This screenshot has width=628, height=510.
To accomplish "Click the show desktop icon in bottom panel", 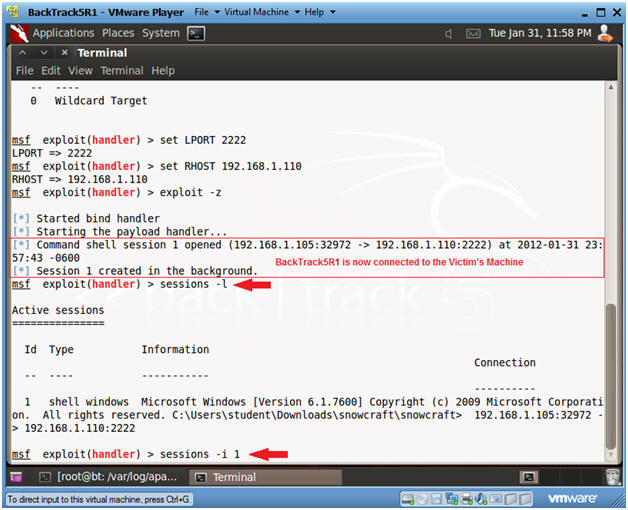I will (16, 477).
